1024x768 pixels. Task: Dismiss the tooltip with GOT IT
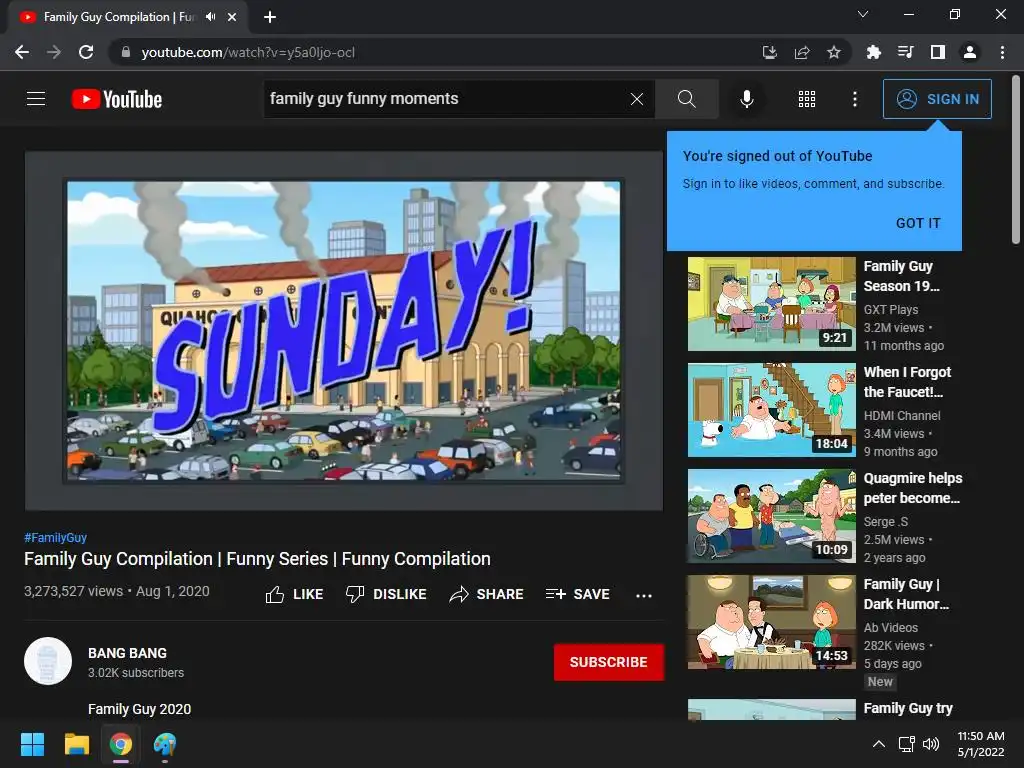click(x=918, y=223)
